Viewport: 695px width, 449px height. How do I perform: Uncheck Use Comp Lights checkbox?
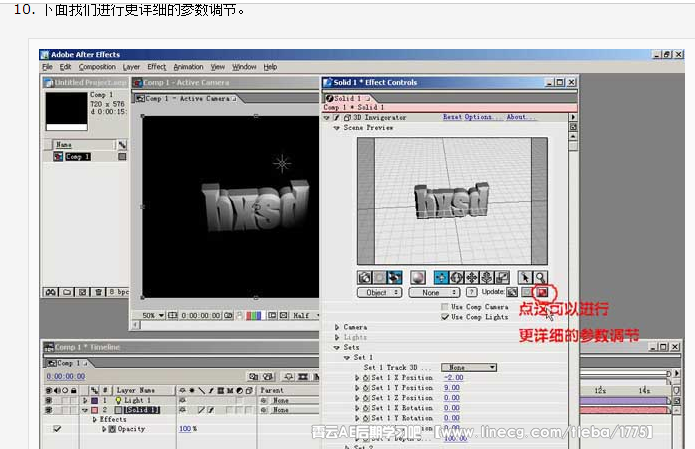point(445,317)
